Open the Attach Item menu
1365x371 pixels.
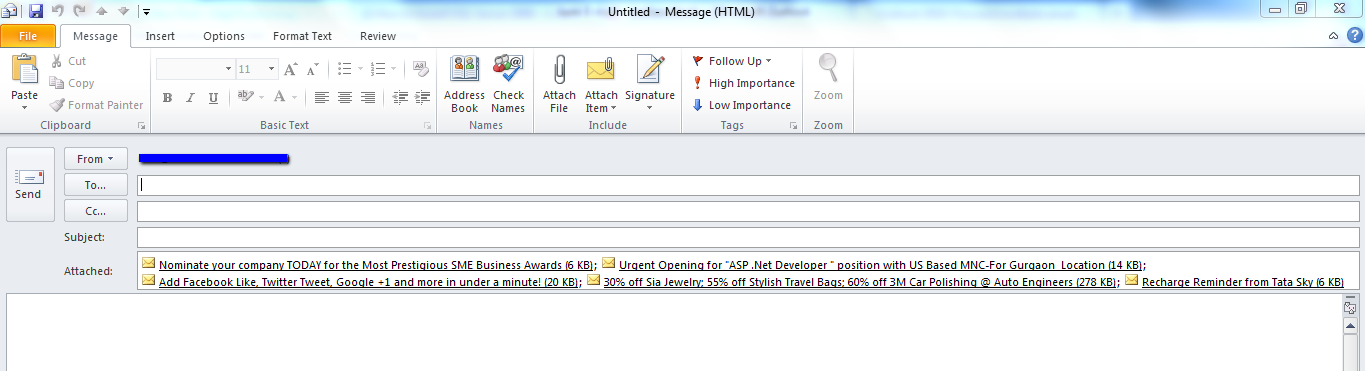(x=601, y=84)
